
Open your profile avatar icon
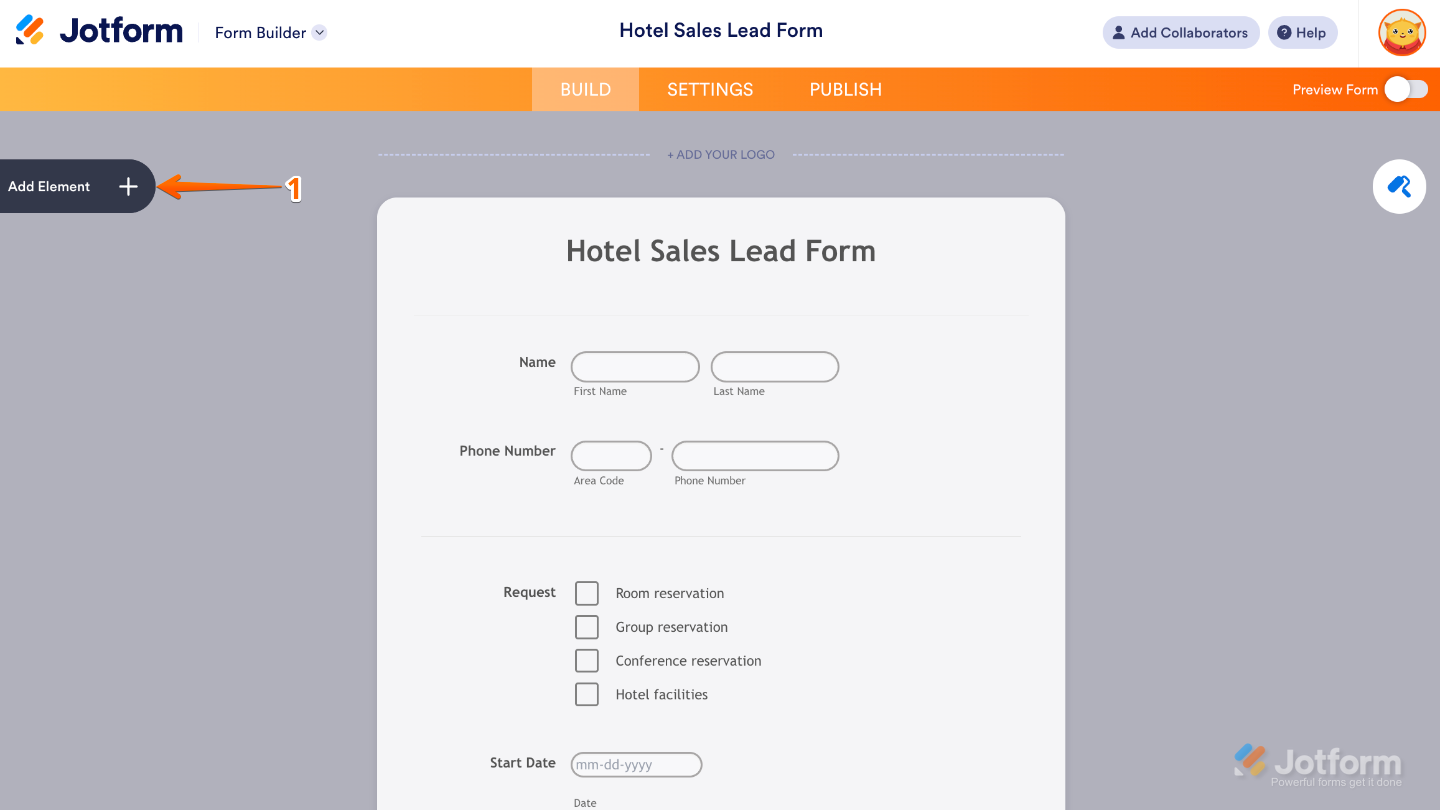(x=1401, y=32)
